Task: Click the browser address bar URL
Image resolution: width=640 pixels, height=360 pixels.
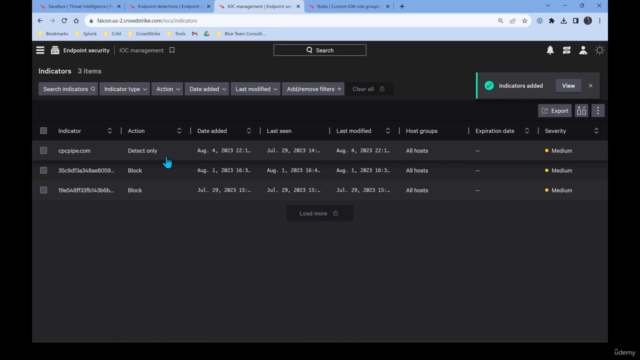Action: point(147,21)
